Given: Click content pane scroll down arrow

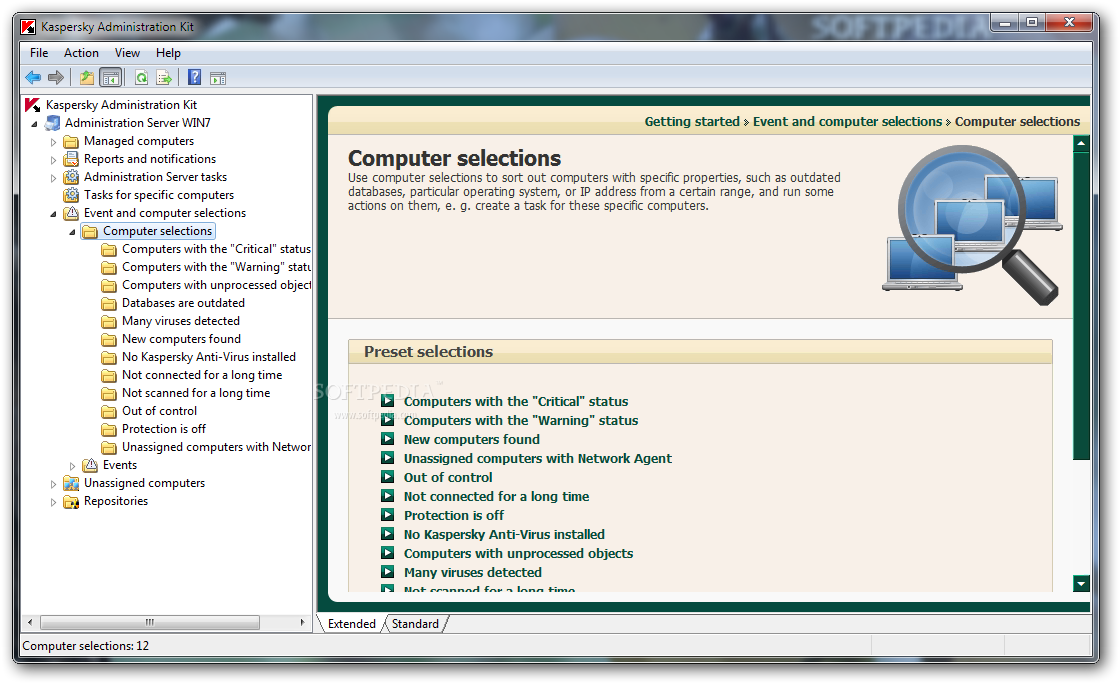Looking at the screenshot, I should click(1081, 584).
